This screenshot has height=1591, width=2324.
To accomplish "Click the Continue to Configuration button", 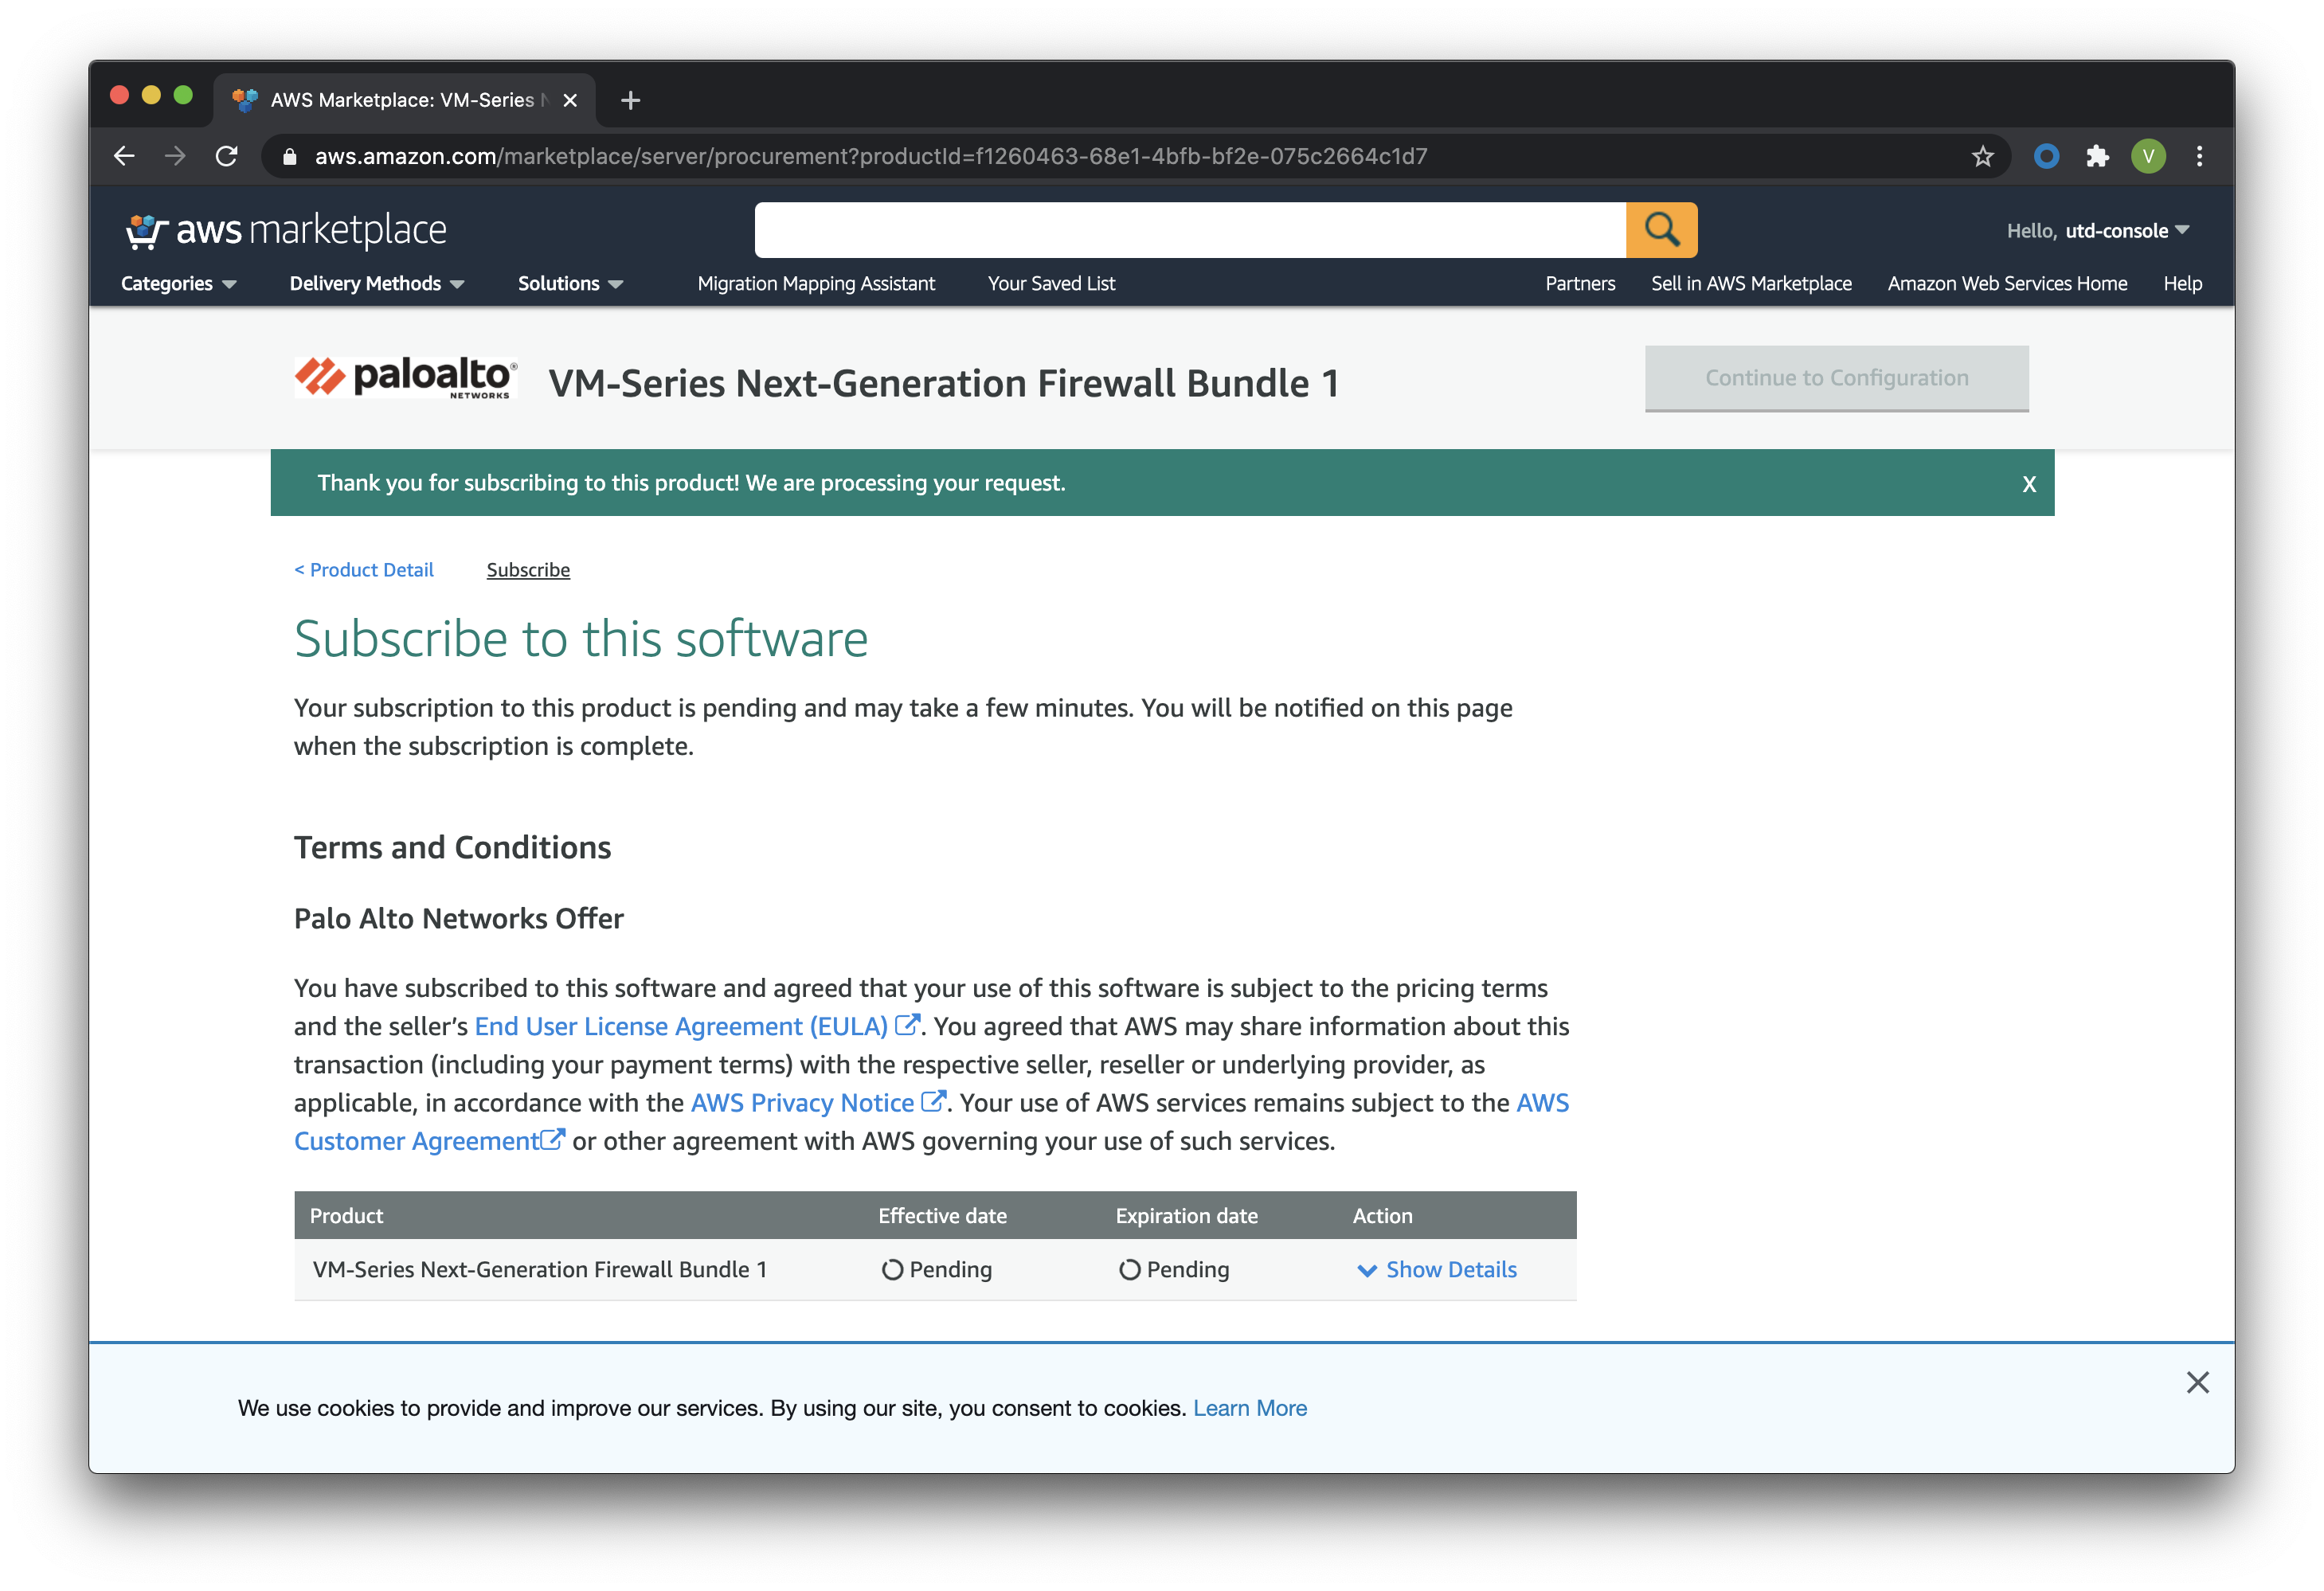I will click(x=1836, y=378).
